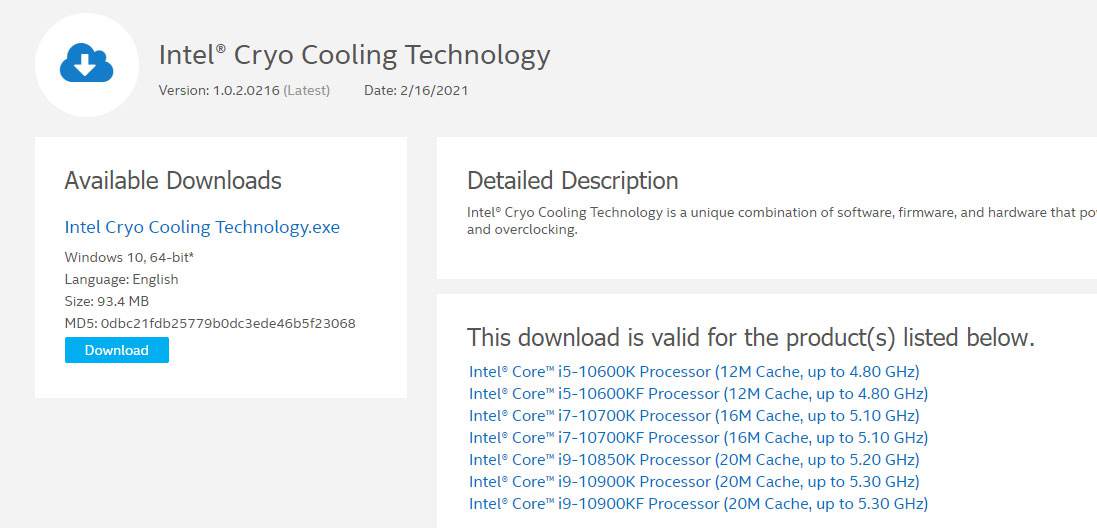The image size is (1097, 528).
Task: Click the Size: 93.4 MB text
Action: click(x=106, y=301)
